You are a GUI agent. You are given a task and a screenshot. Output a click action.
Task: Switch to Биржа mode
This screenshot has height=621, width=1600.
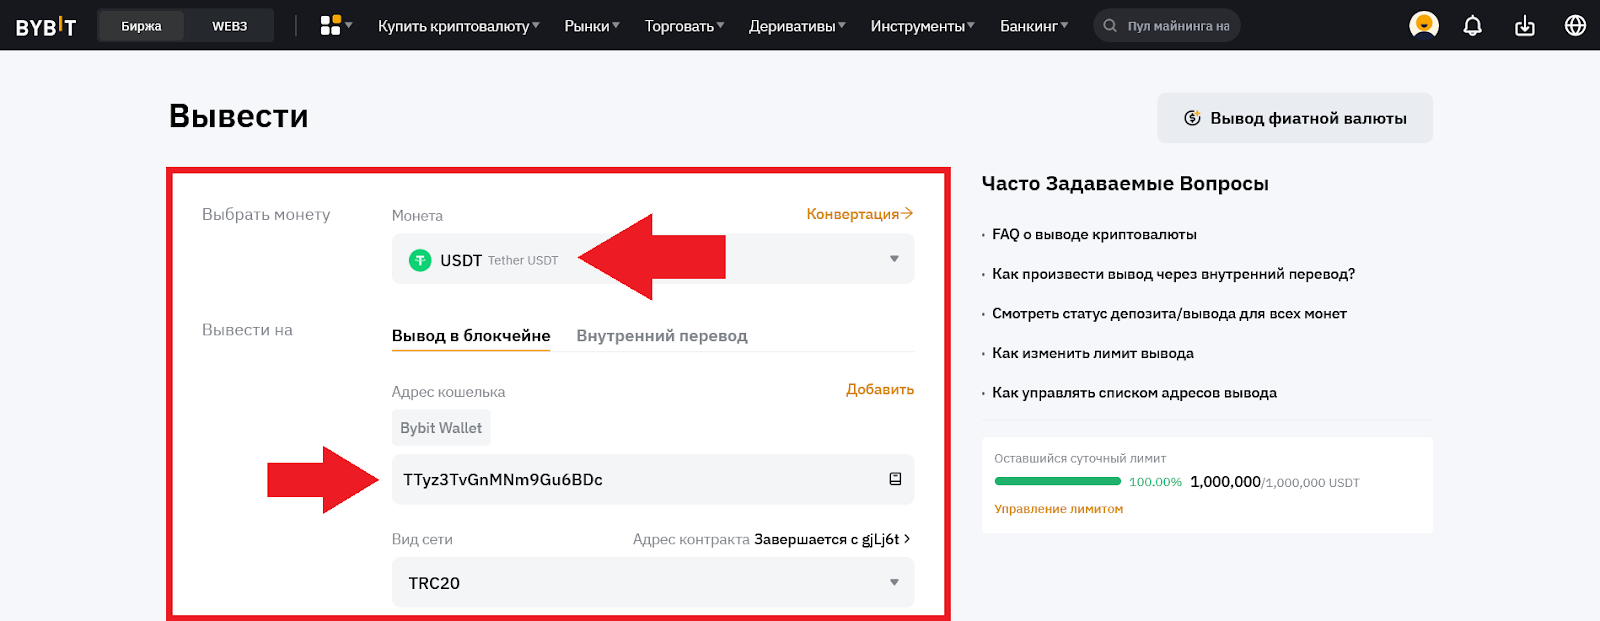pyautogui.click(x=141, y=26)
